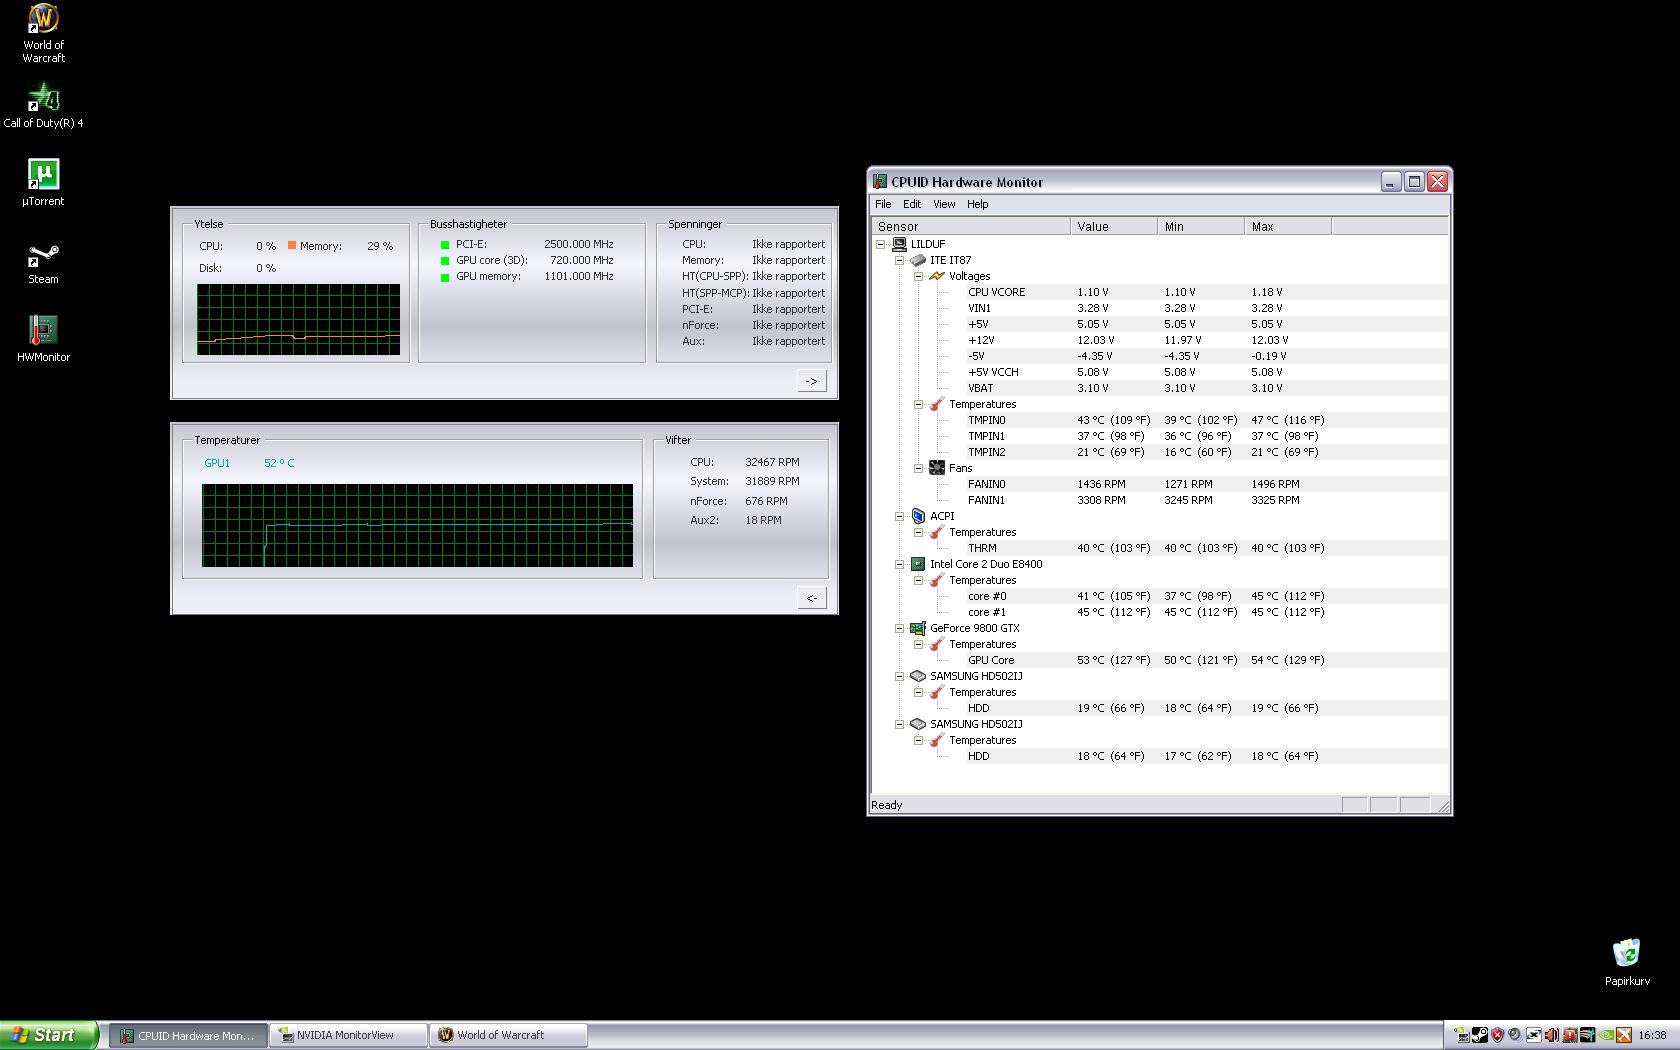Click the GeForce 9800 GTX card icon
This screenshot has height=1050, width=1680.
tap(918, 628)
